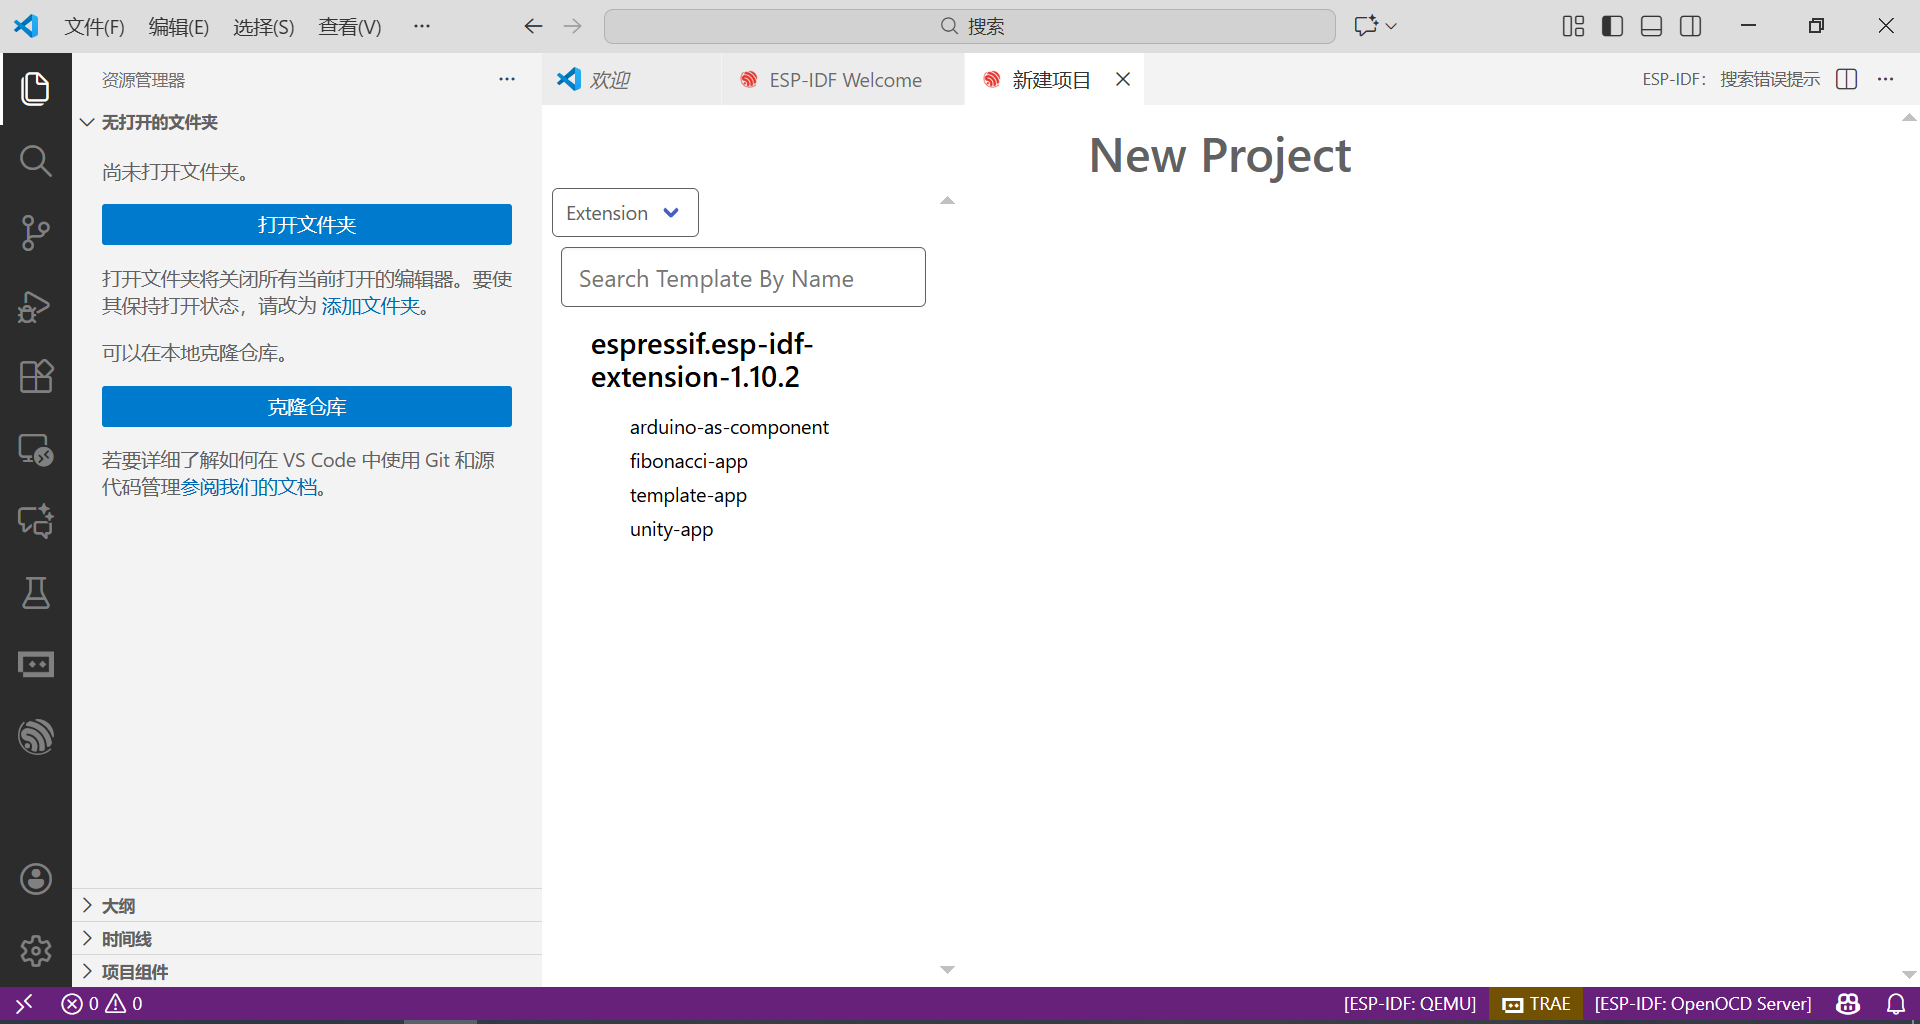Click the 克隆仓库 button
The height and width of the screenshot is (1024, 1920).
click(x=307, y=407)
